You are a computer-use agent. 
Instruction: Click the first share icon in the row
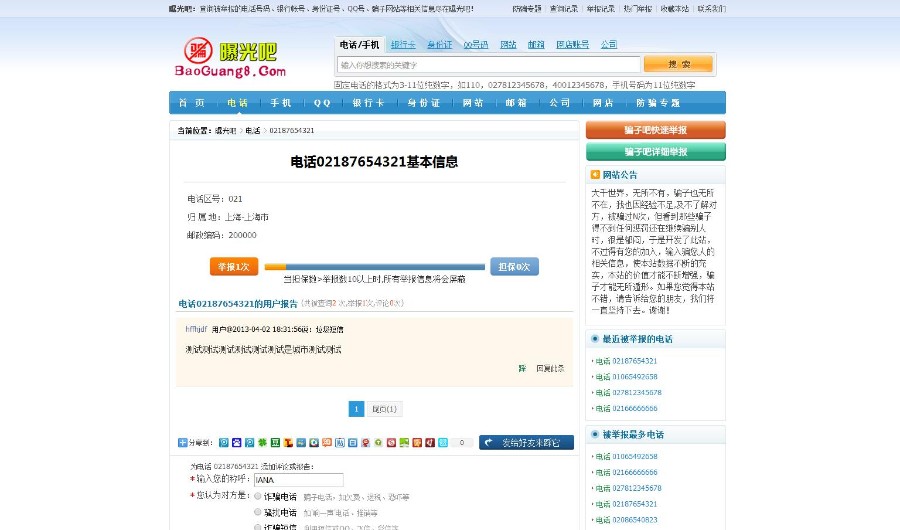pos(223,442)
